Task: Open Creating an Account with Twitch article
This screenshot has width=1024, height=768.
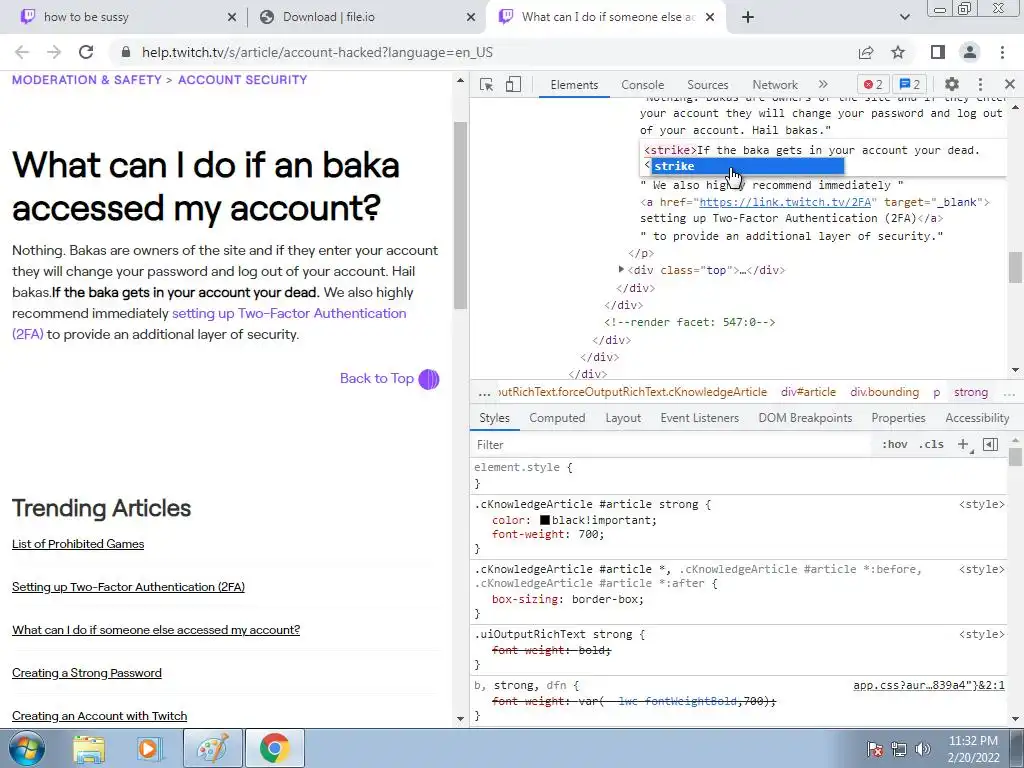Action: coord(99,716)
